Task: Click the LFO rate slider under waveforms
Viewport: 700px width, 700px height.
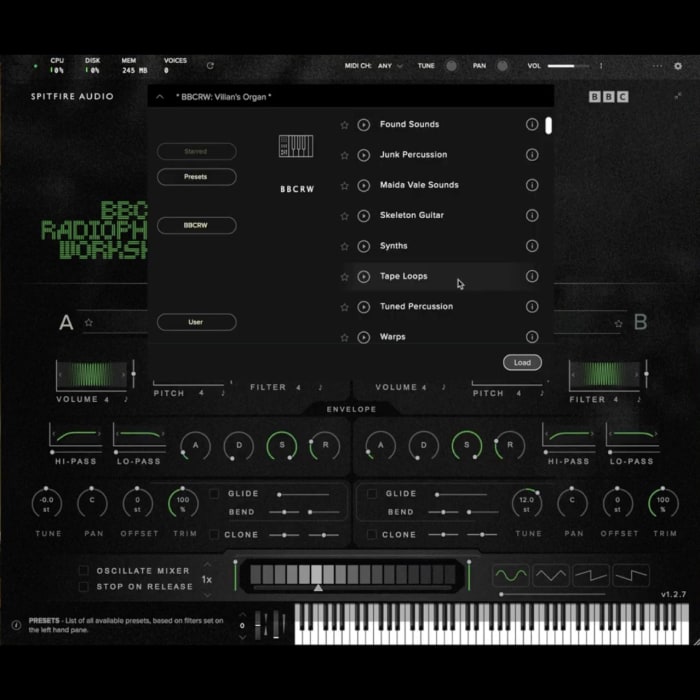Action: (x=553, y=594)
